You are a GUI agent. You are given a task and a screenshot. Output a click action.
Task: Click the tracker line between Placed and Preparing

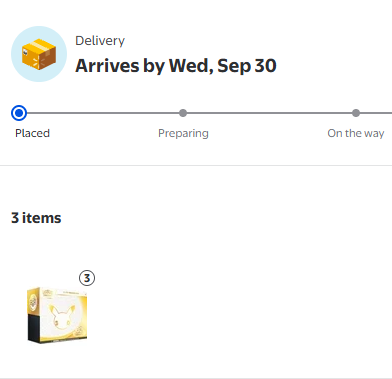[x=103, y=113]
